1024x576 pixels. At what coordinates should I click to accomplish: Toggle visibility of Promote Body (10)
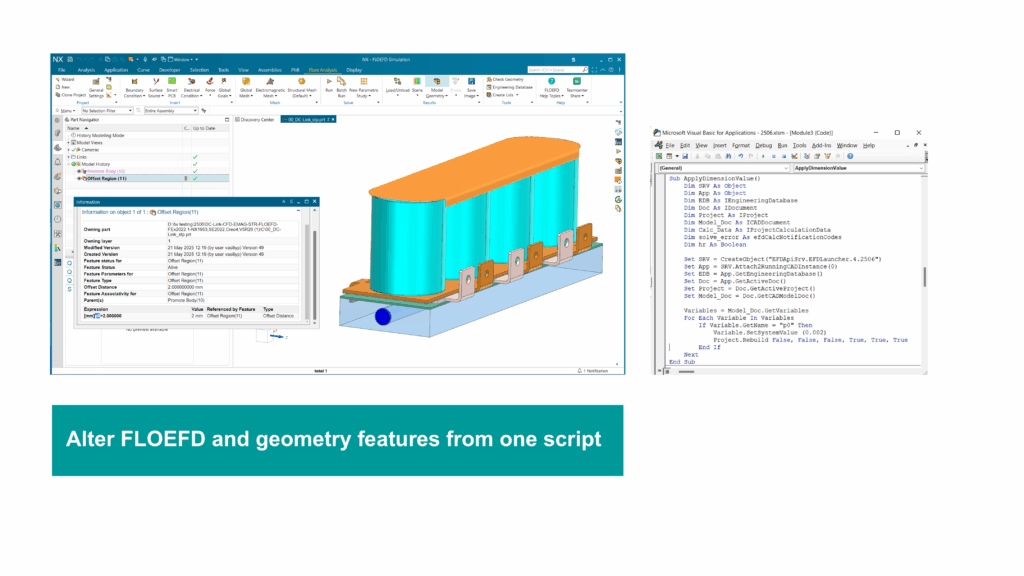pyautogui.click(x=80, y=171)
